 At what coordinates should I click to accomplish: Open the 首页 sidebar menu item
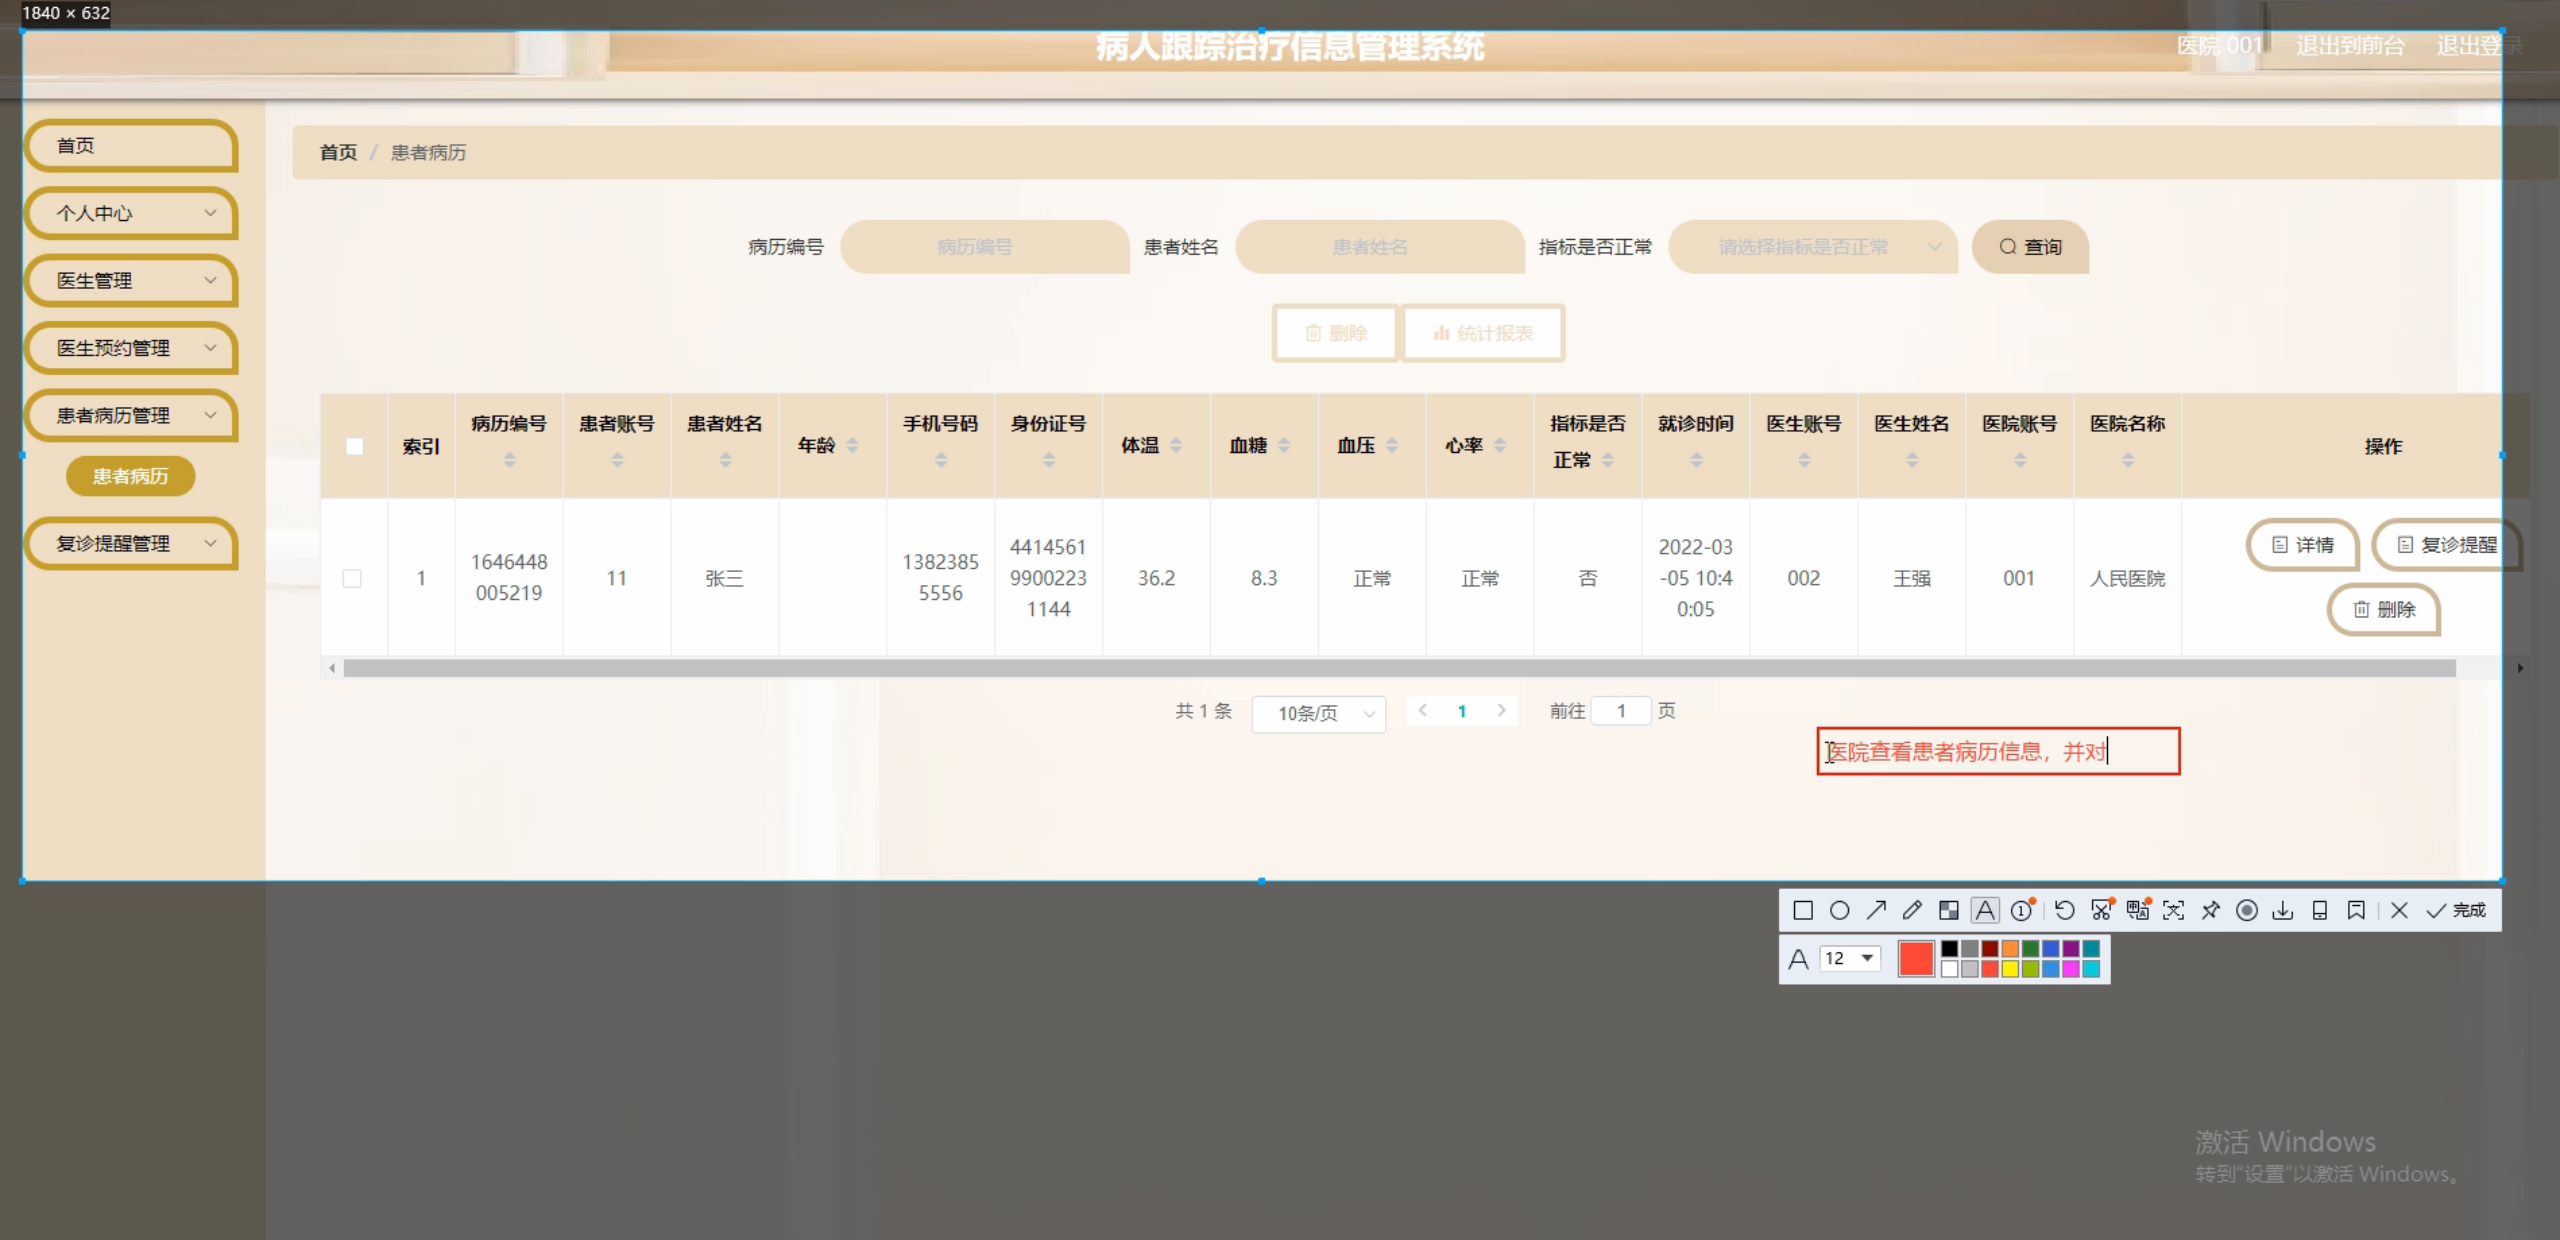(131, 146)
